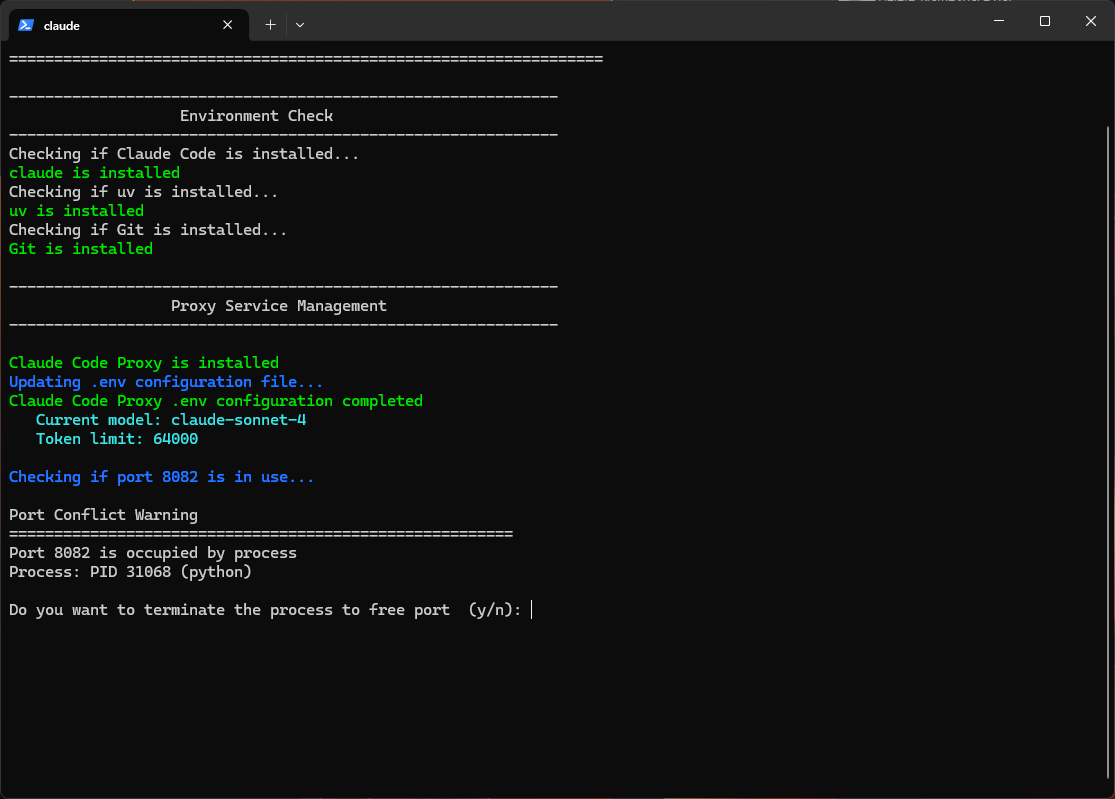Click '.env configuration completed' line

[215, 401]
